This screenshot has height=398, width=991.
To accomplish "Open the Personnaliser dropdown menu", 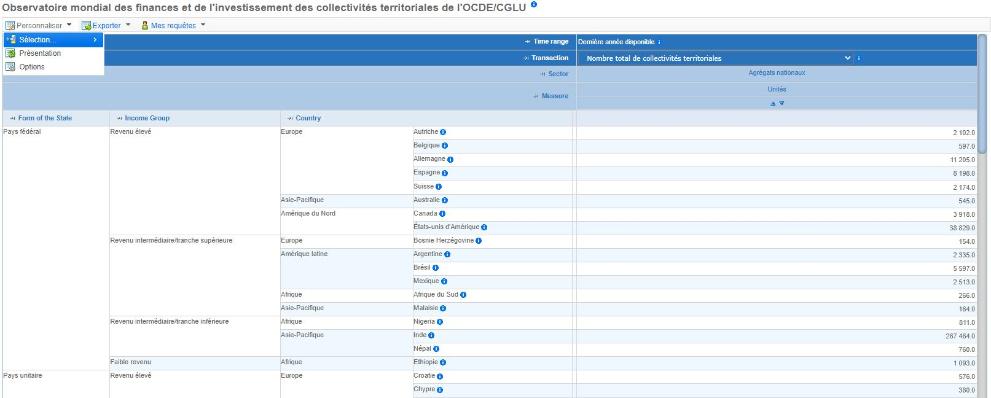I will (39, 26).
